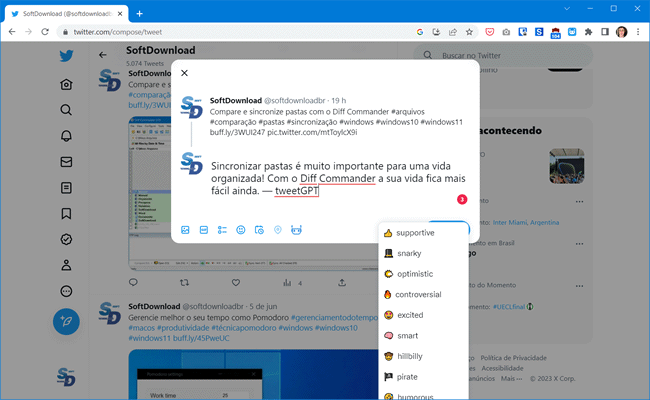This screenshot has width=650, height=400.
Task: Click Política de Privacidade footer link
Action: click(513, 358)
